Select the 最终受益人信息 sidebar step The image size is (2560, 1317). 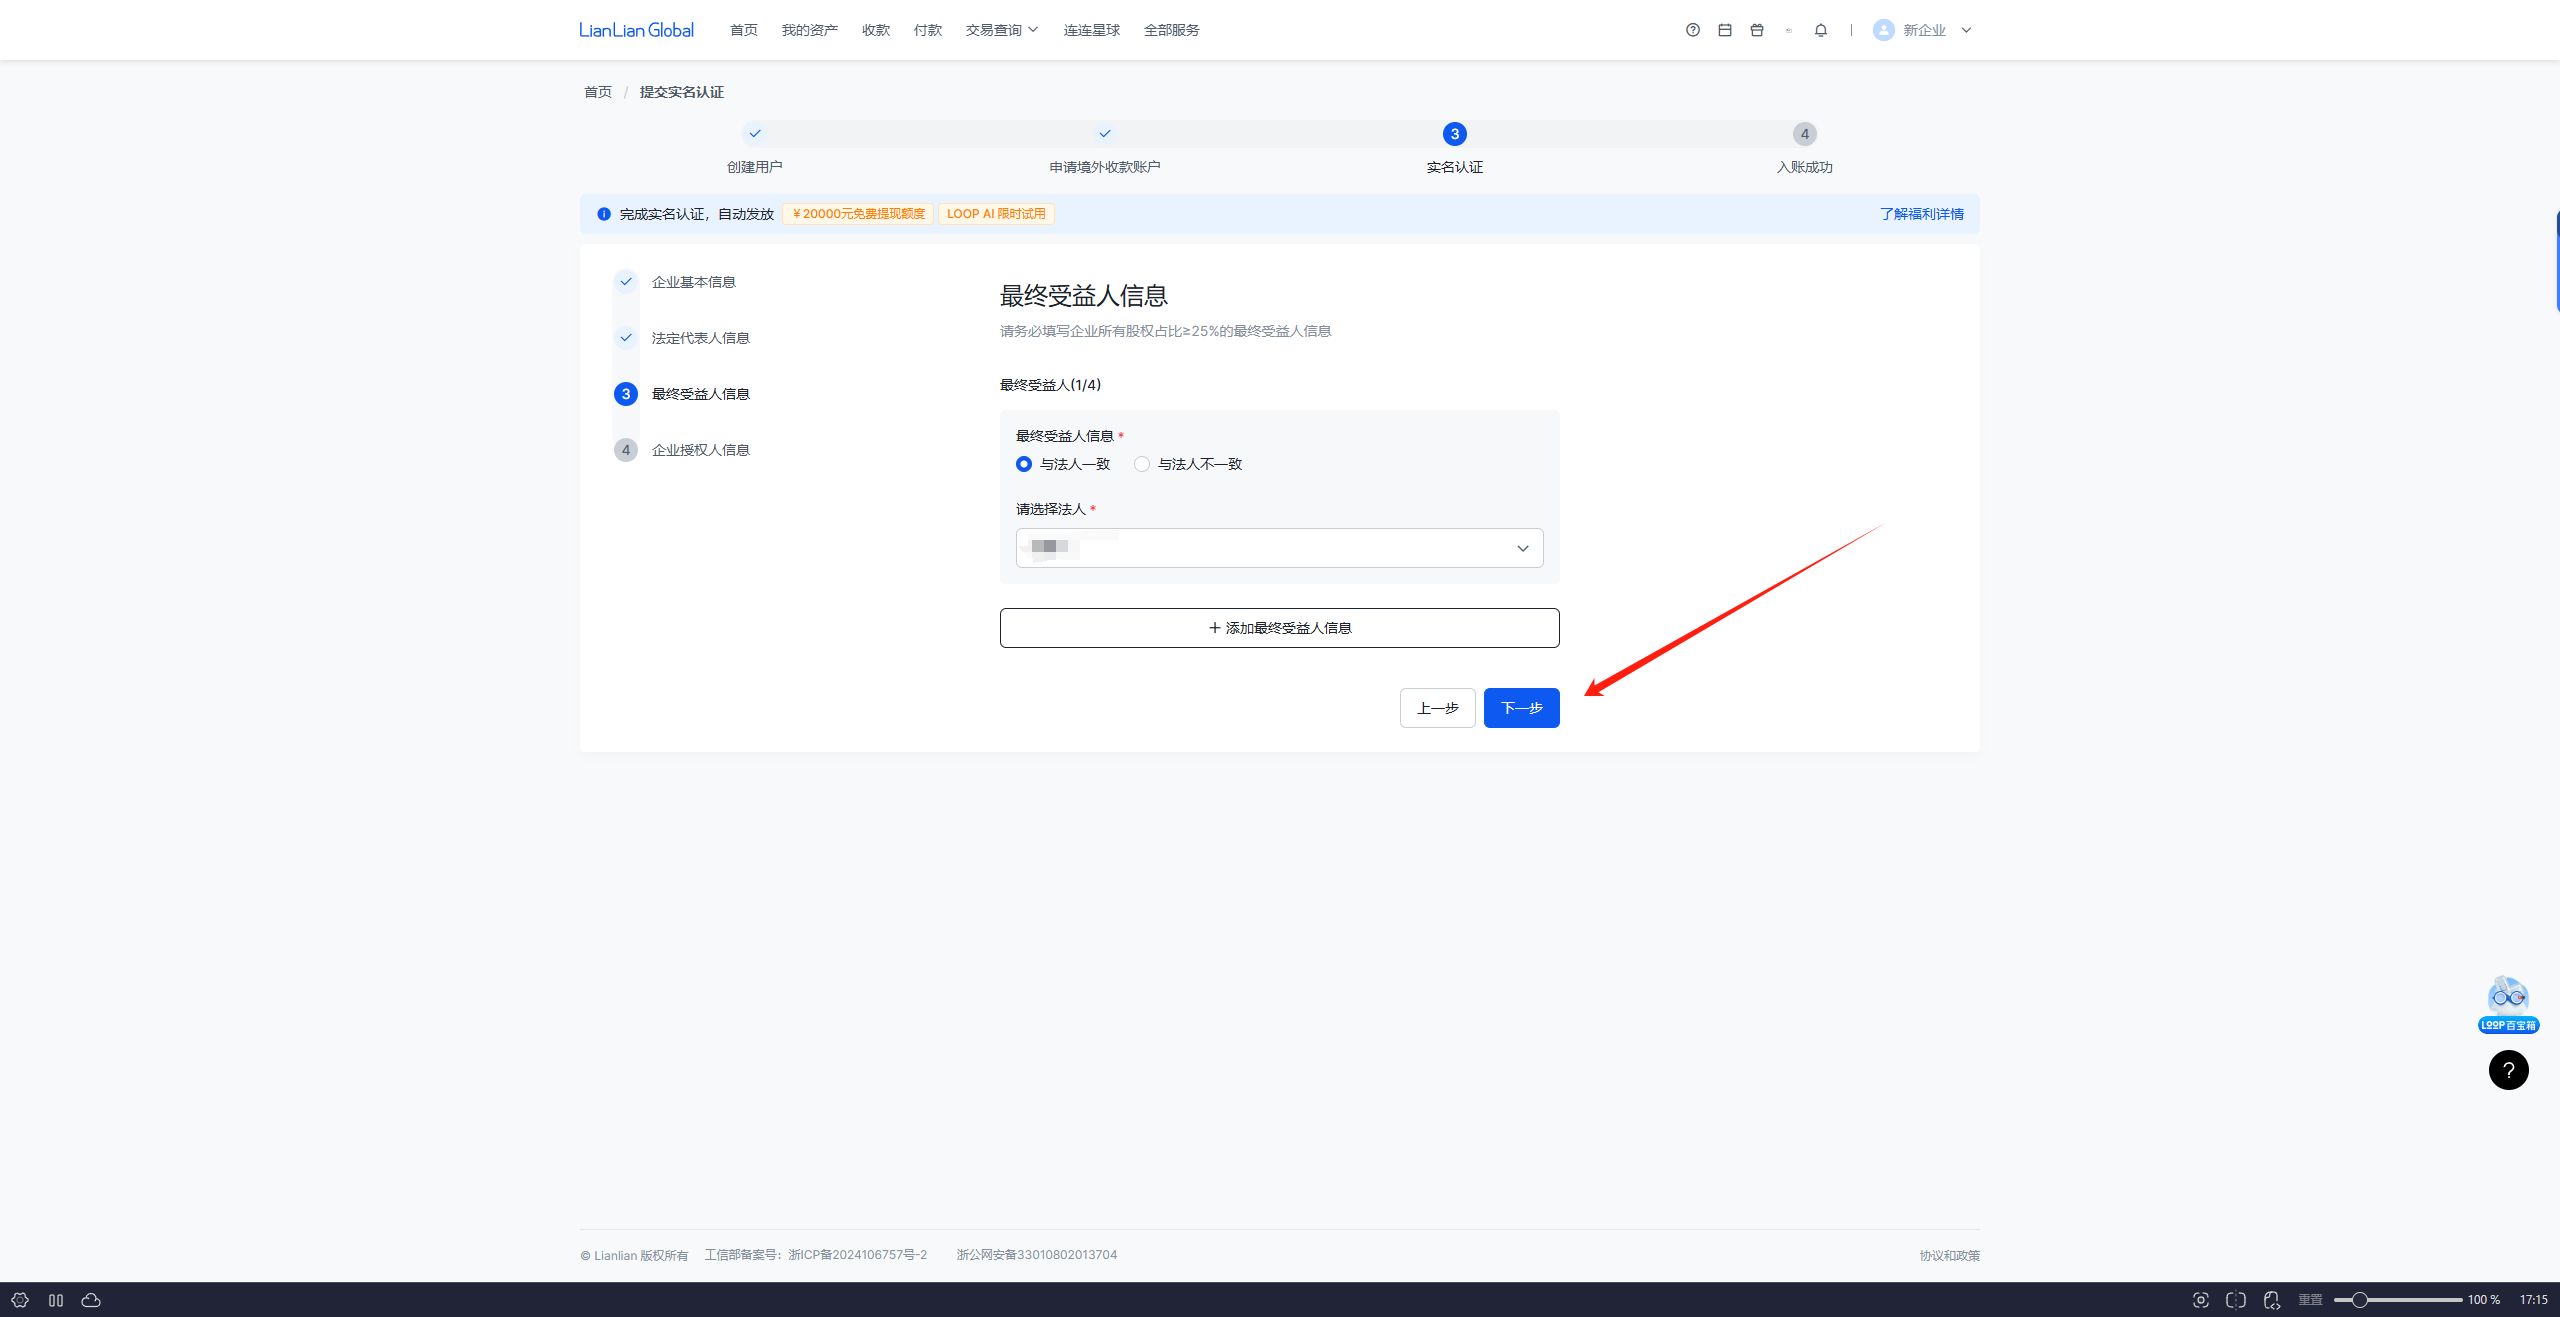click(701, 394)
